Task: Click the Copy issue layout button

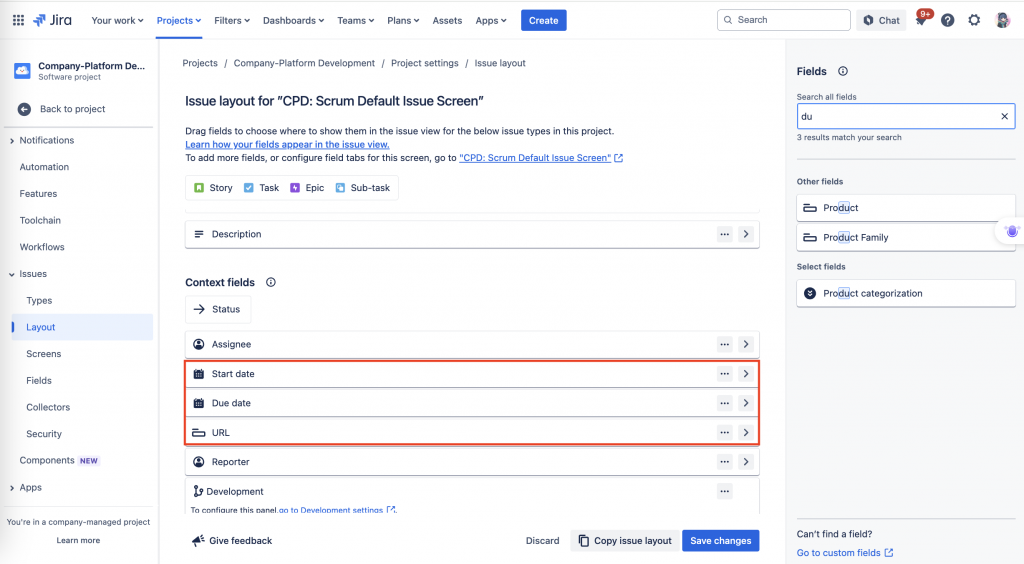Action: [625, 541]
